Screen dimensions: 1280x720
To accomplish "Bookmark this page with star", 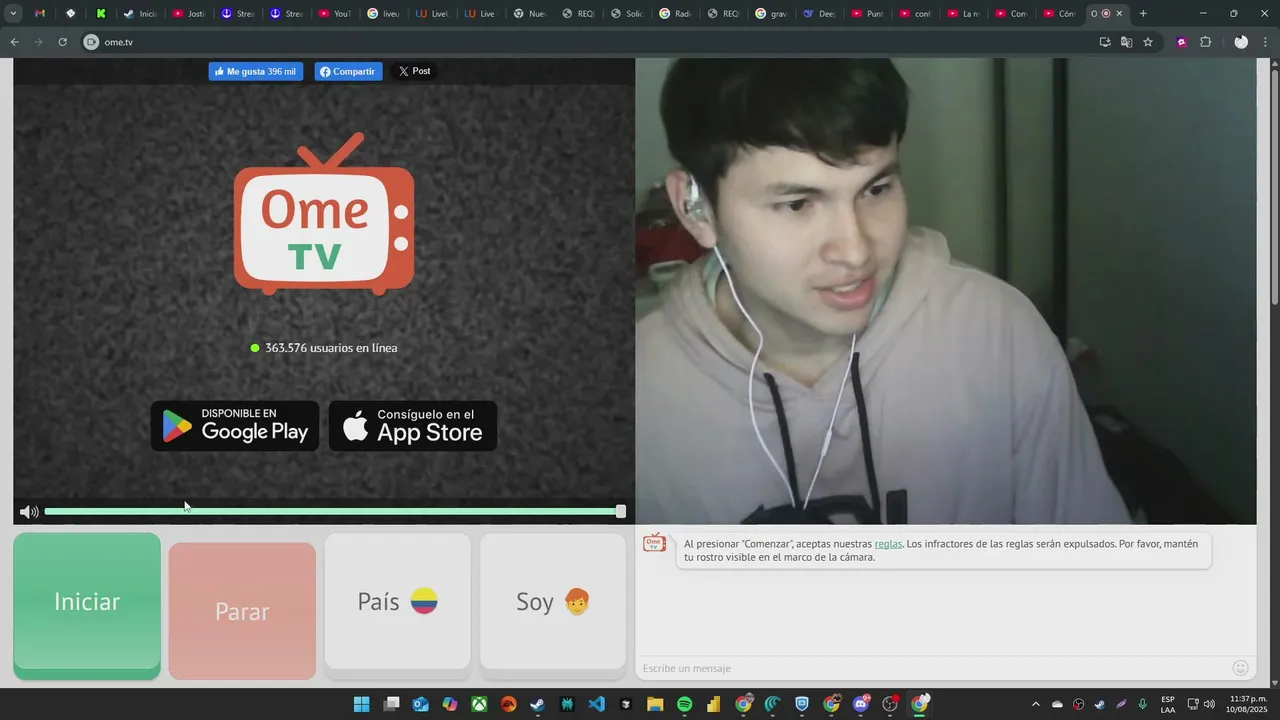I will click(1148, 42).
